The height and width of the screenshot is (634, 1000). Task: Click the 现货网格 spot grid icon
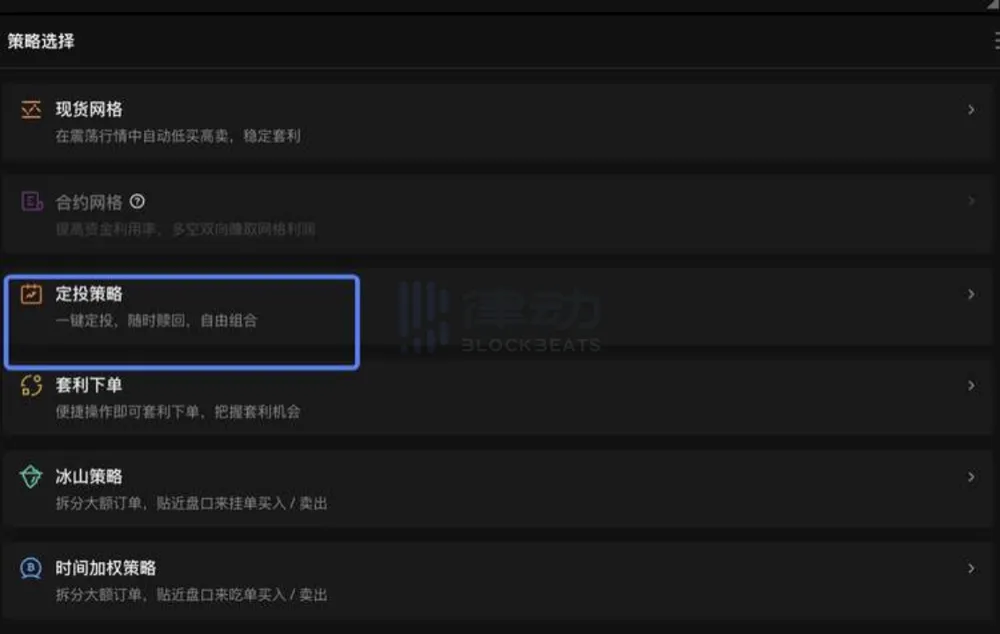click(31, 110)
